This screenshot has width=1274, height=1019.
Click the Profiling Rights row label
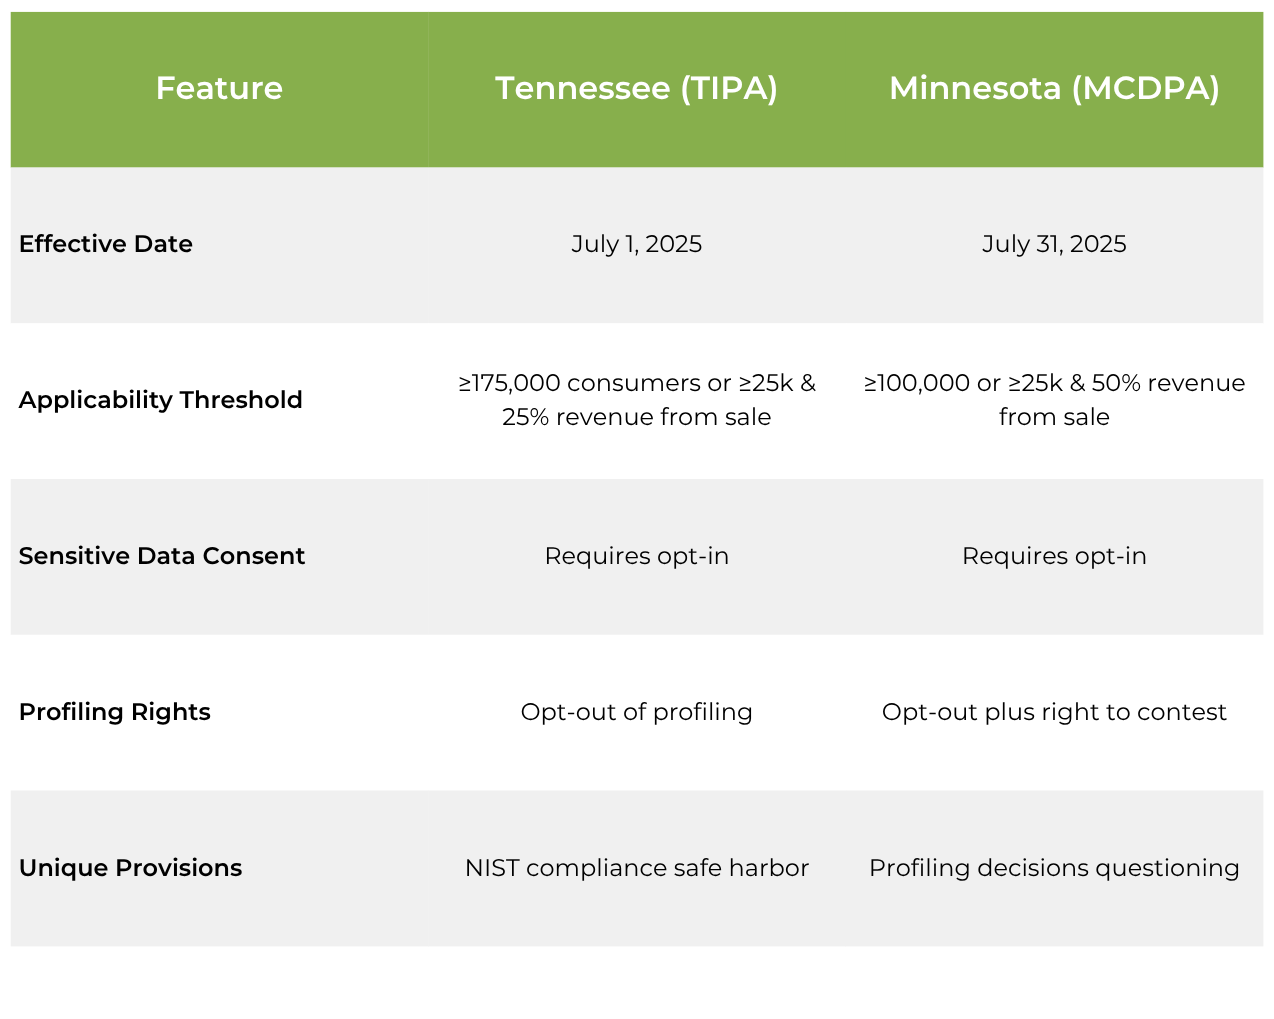115,712
